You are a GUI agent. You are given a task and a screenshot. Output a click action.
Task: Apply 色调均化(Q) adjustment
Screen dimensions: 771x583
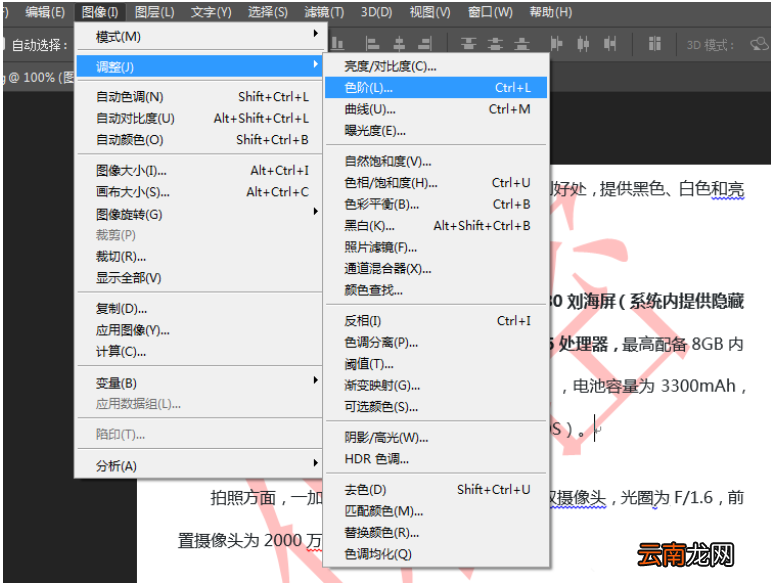436,554
